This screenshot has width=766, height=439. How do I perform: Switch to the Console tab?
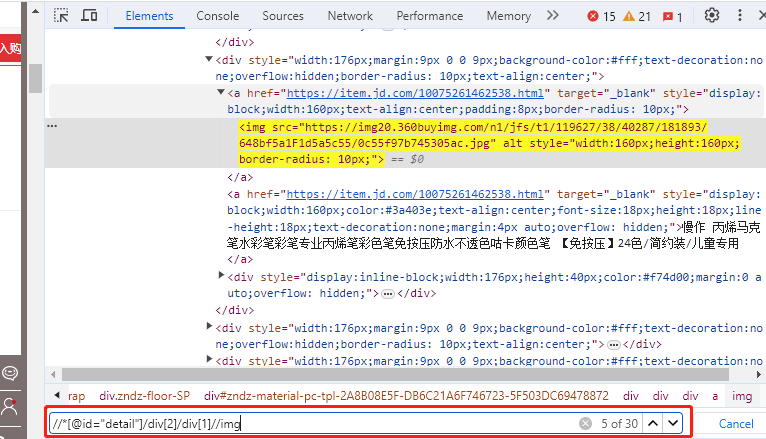pyautogui.click(x=217, y=16)
